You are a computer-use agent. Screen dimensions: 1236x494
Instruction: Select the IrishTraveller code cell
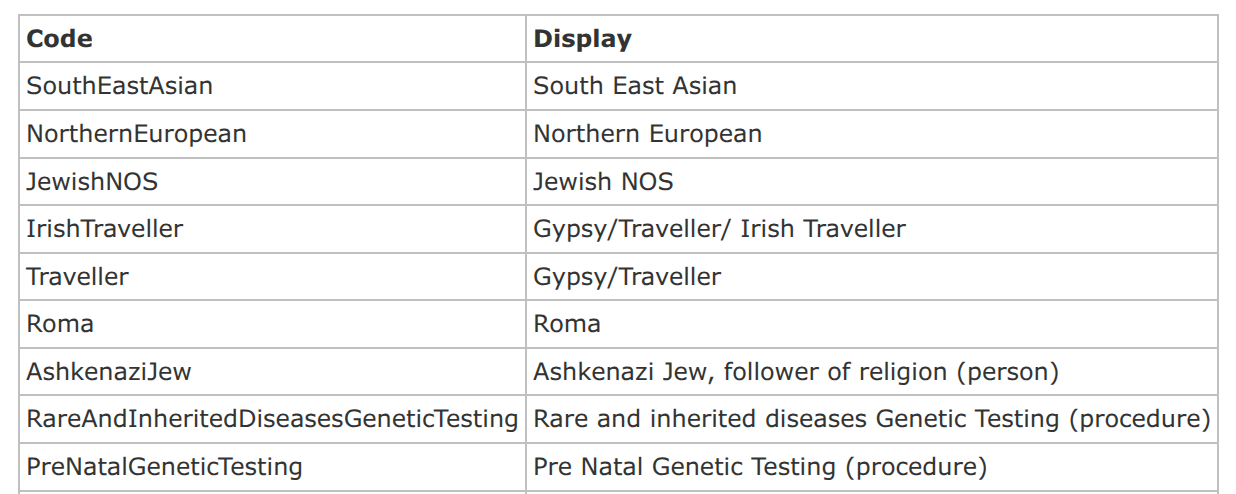coord(105,229)
